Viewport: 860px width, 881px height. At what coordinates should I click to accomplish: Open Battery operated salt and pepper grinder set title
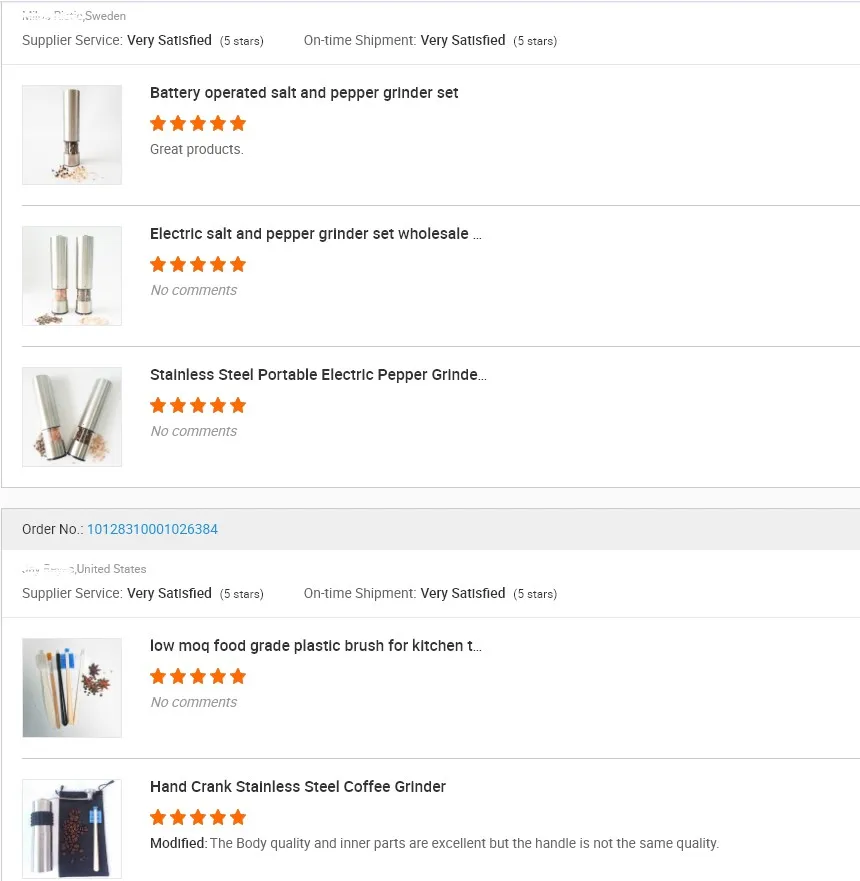click(304, 93)
